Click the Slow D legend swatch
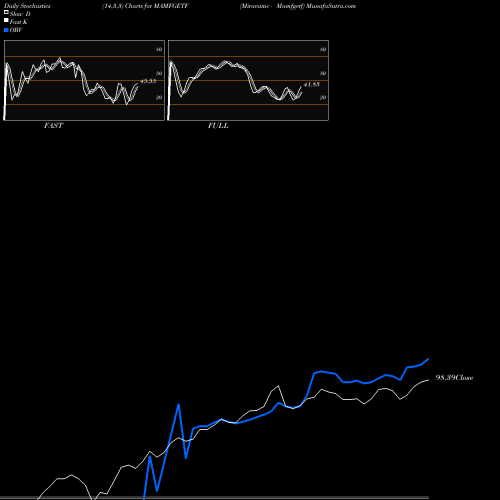 6,12
